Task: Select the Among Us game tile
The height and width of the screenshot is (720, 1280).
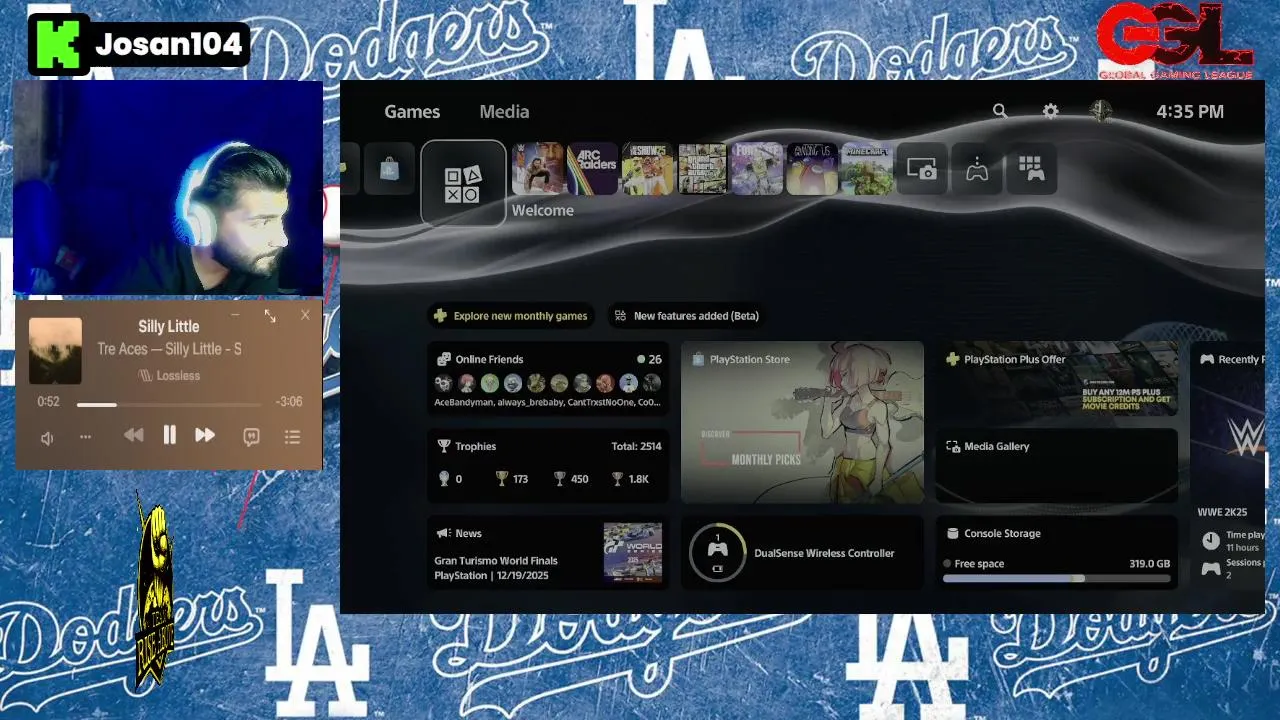Action: coord(812,169)
